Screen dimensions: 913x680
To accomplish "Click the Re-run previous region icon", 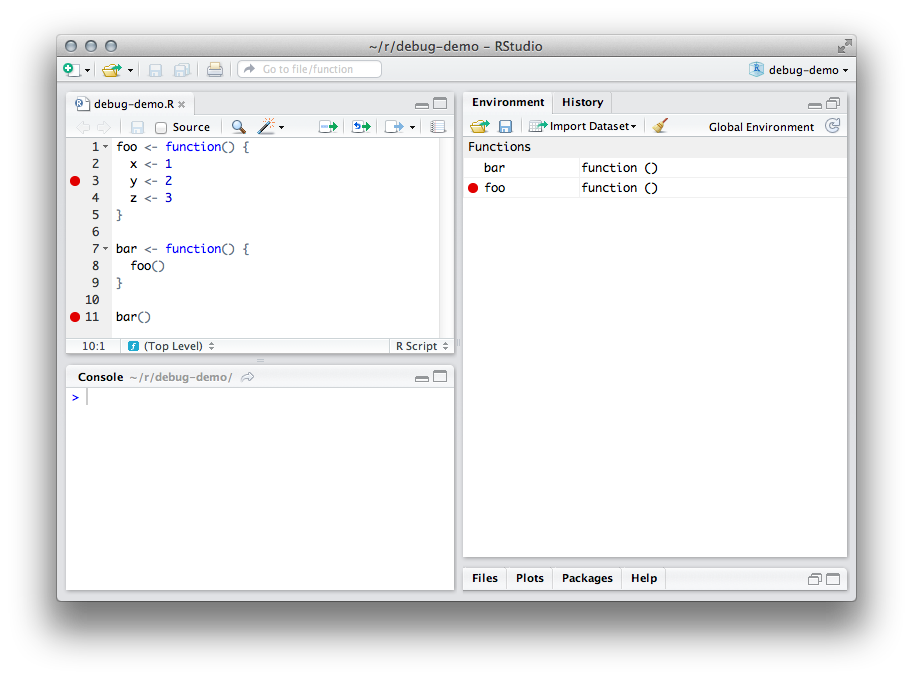I will 361,126.
